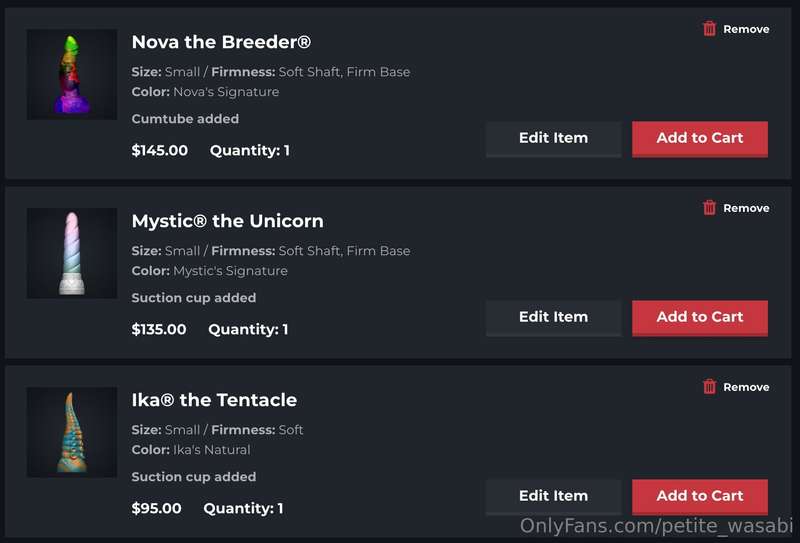The height and width of the screenshot is (543, 800).
Task: Click the trash icon for Ika the Tentacle
Action: point(709,387)
